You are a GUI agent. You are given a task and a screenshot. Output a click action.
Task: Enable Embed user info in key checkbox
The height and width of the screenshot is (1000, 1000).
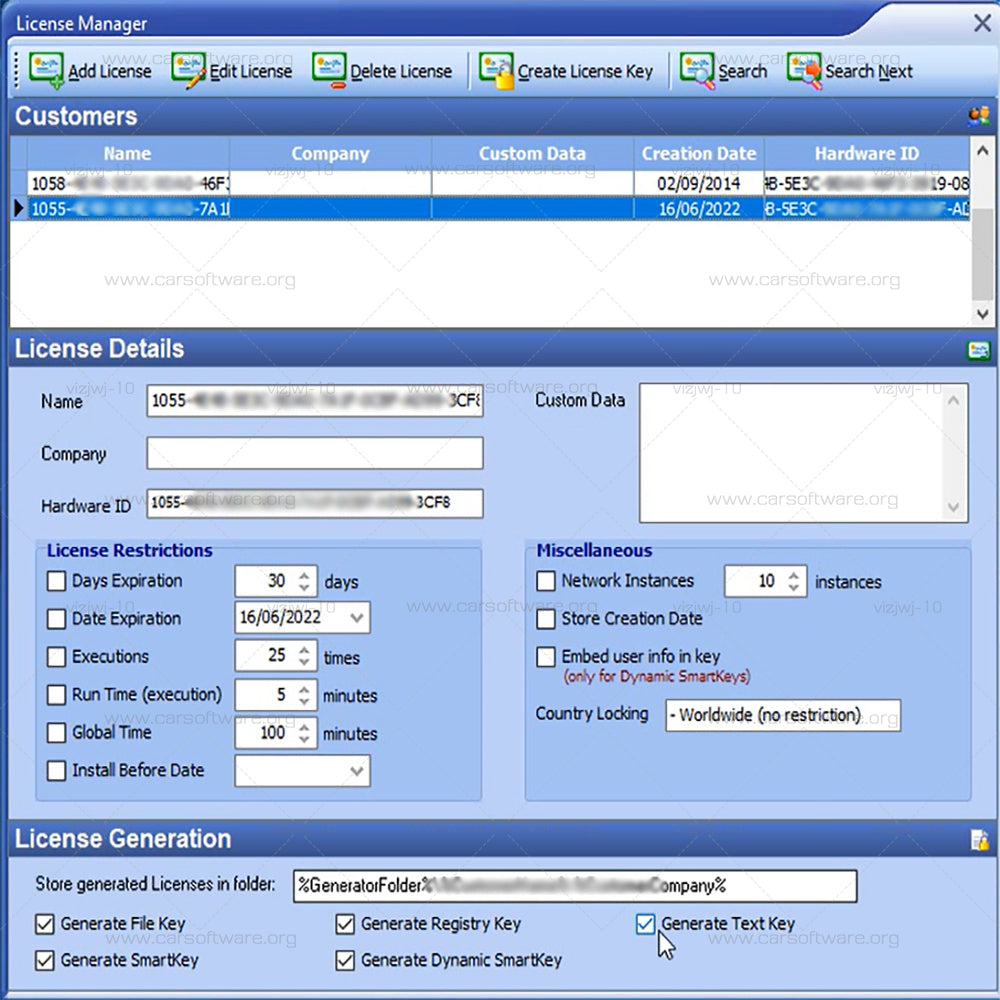click(x=546, y=657)
